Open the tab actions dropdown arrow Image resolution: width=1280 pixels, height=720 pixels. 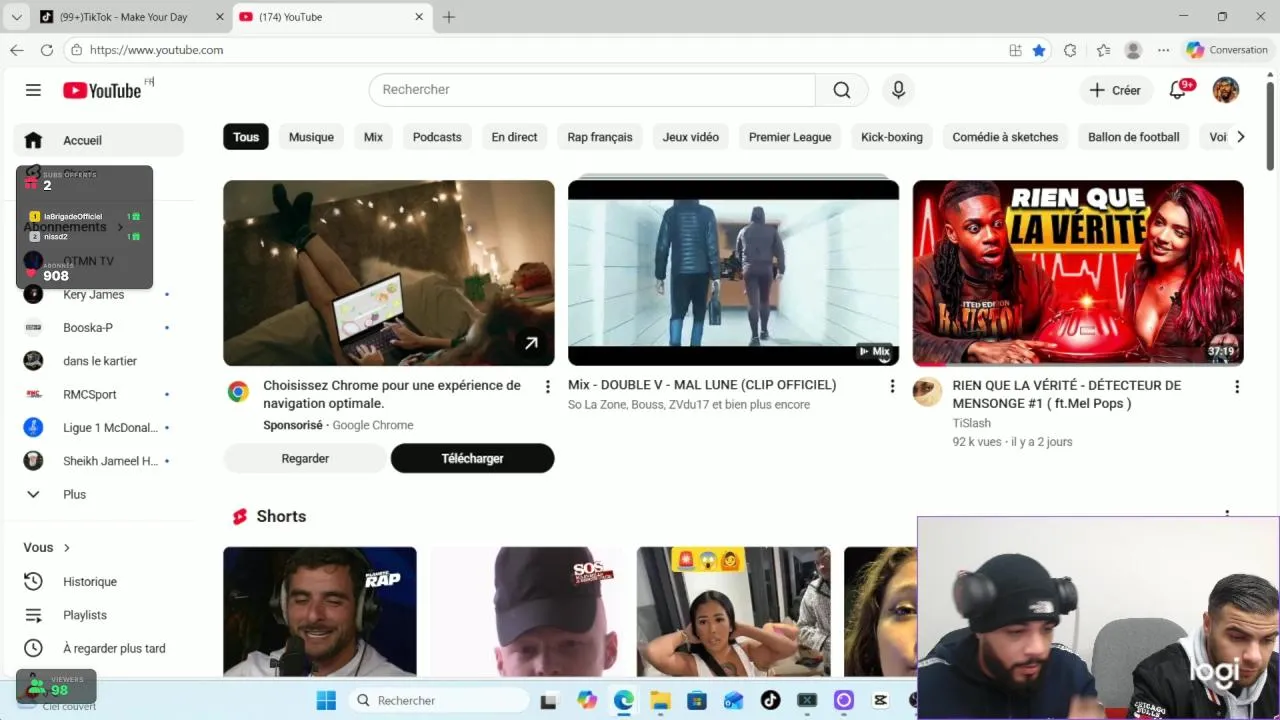[16, 17]
